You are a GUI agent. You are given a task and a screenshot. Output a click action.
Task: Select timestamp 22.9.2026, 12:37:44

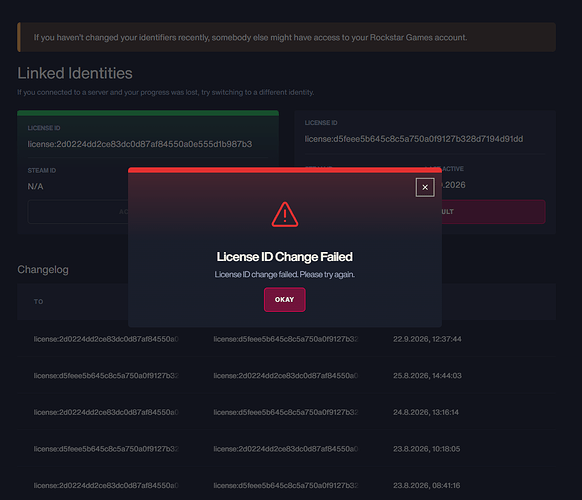(427, 339)
